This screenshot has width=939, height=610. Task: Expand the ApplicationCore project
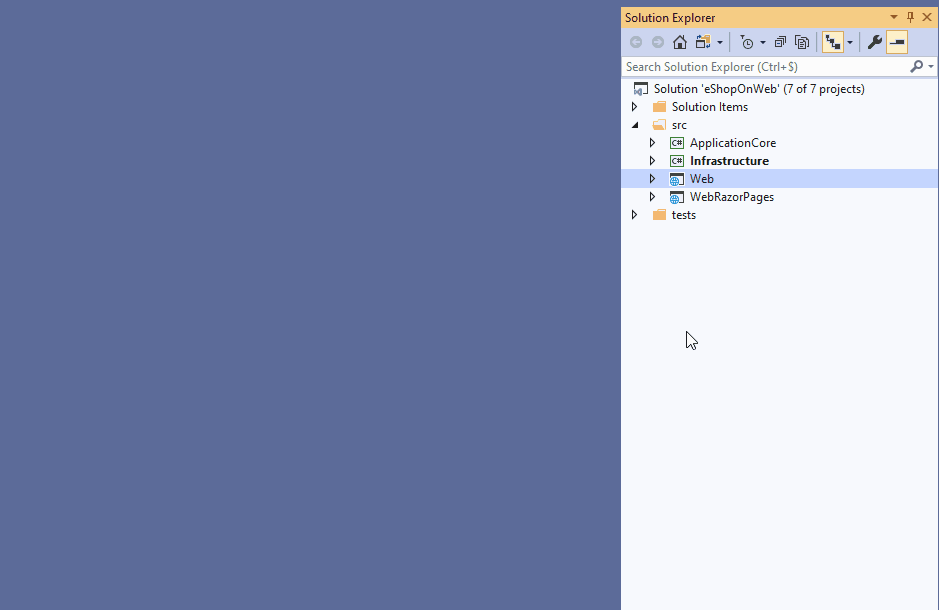pos(653,143)
